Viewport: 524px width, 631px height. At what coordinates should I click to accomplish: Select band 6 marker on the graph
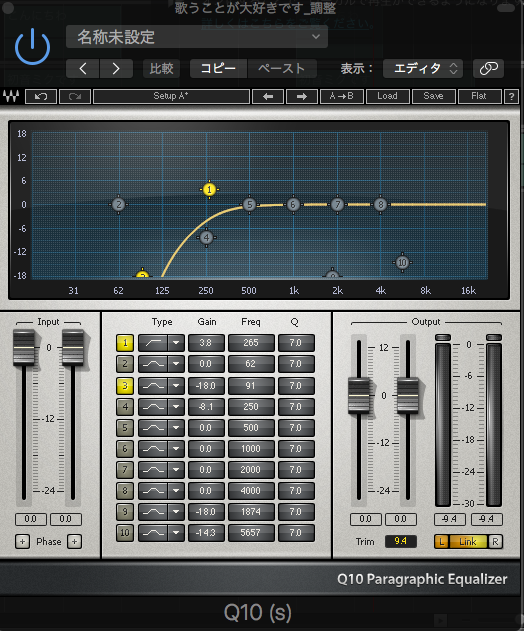tap(293, 204)
